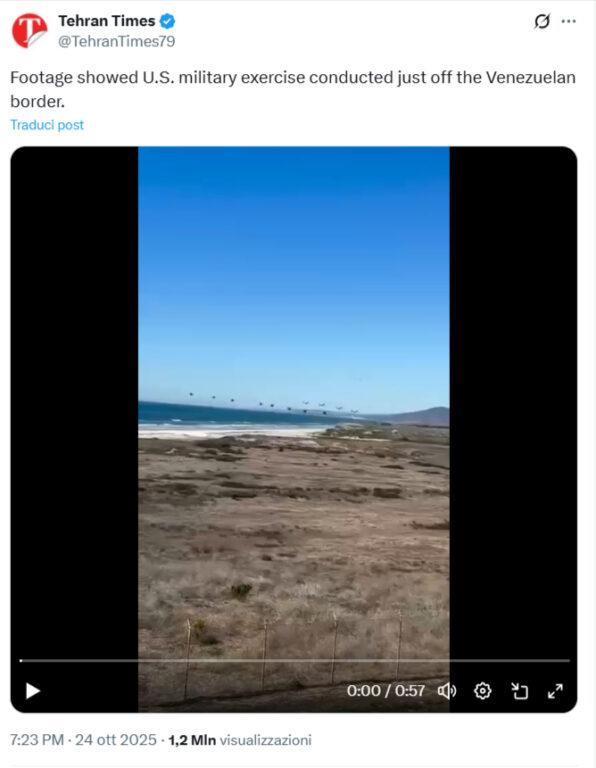The image size is (596, 768).
Task: Expand the video to fullscreen
Action: (x=555, y=691)
